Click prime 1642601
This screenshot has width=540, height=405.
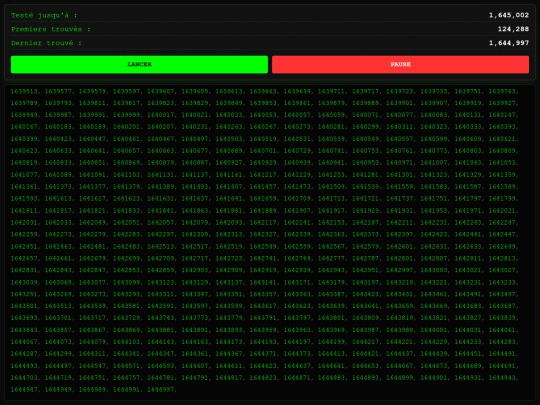click(x=399, y=246)
